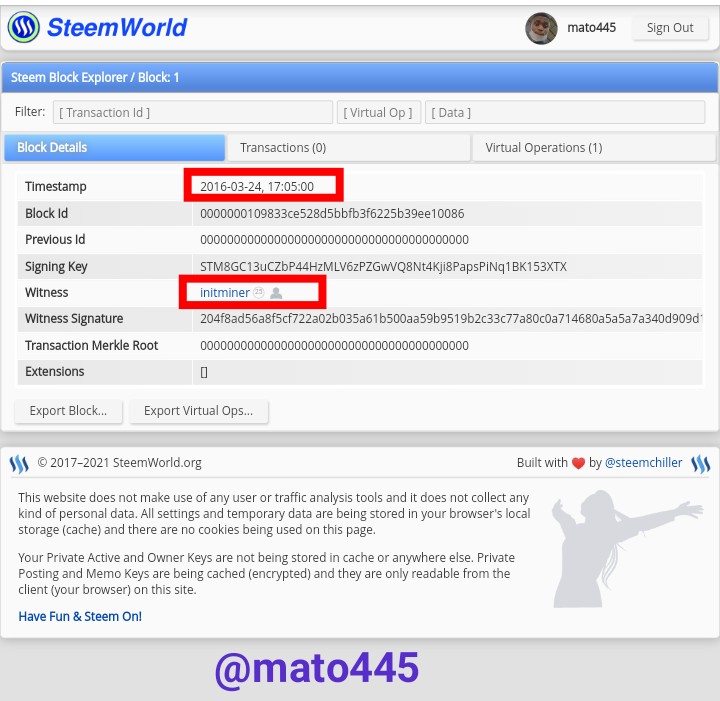Switch to the Block Details tab
720x701 pixels.
coord(114,148)
